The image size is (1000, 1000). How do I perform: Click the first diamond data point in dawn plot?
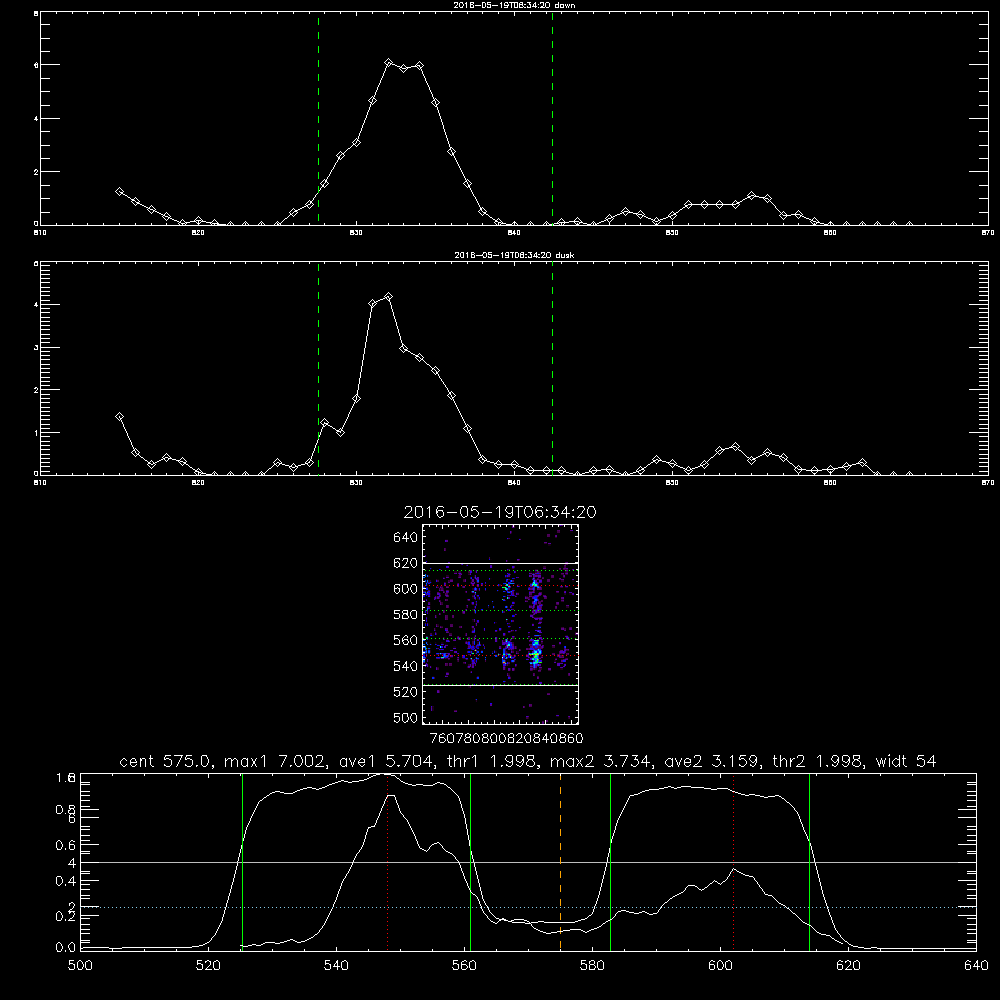[x=119, y=191]
